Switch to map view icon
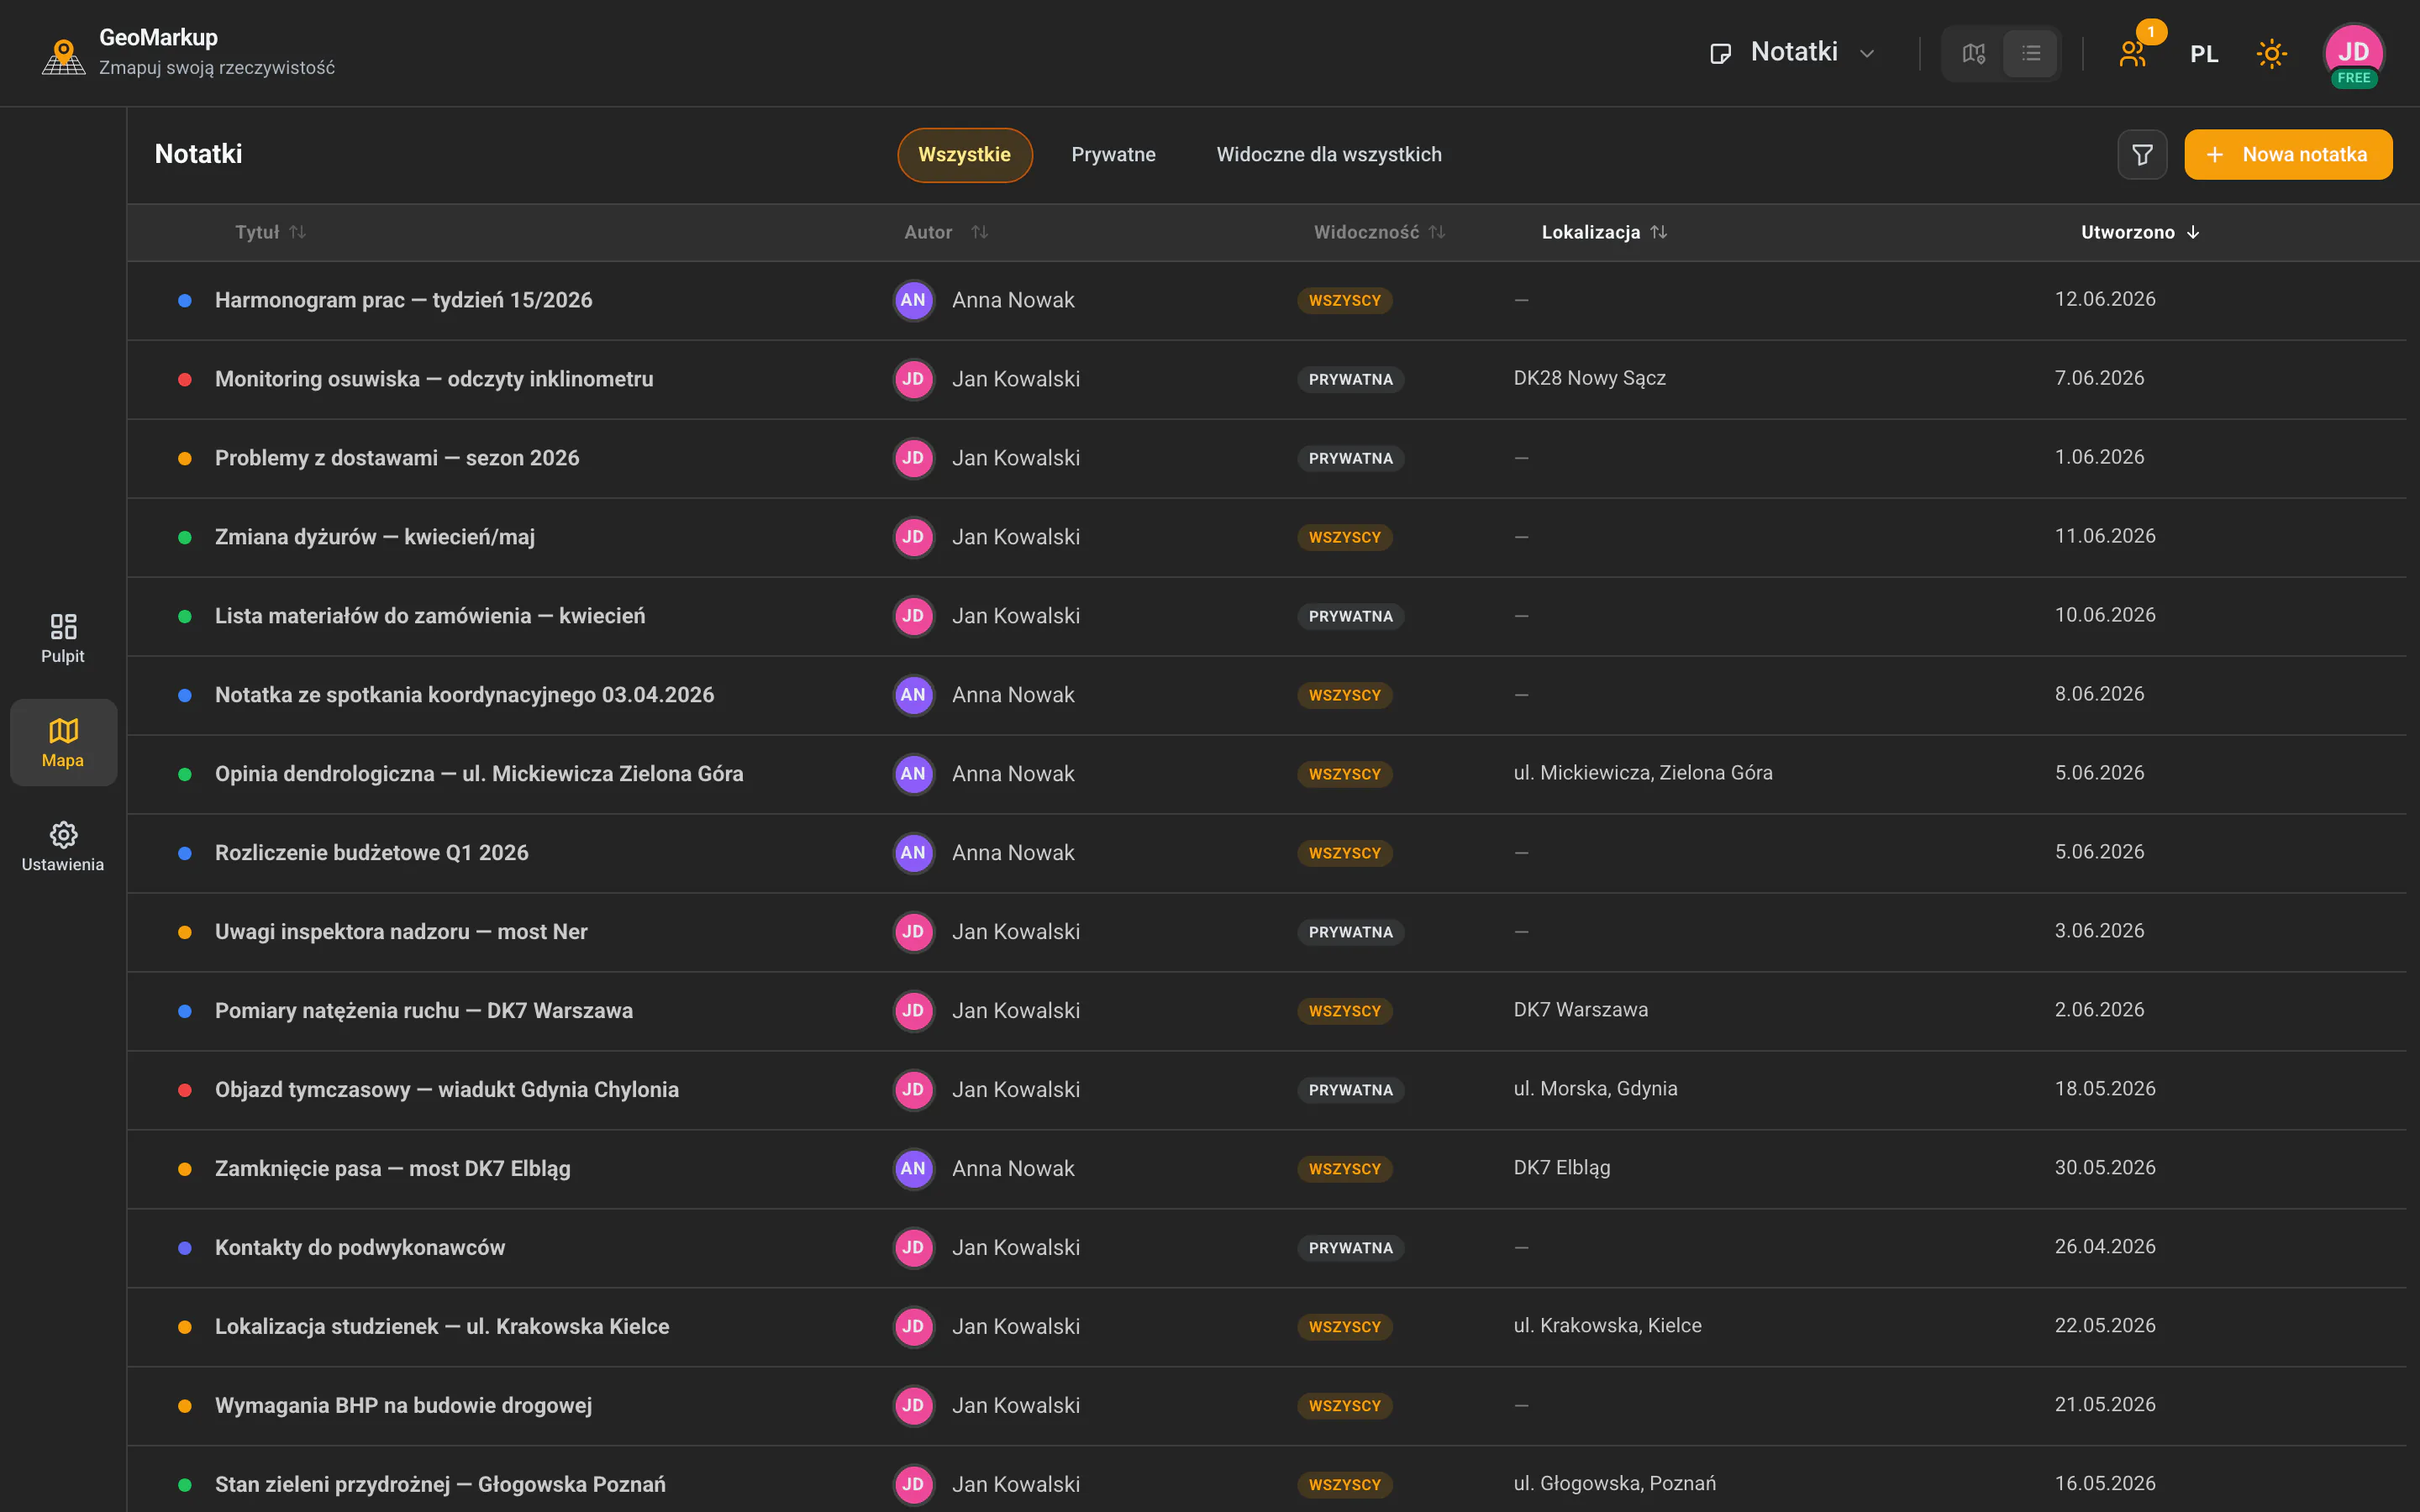Screen dimensions: 2420x1512 (x=1973, y=53)
